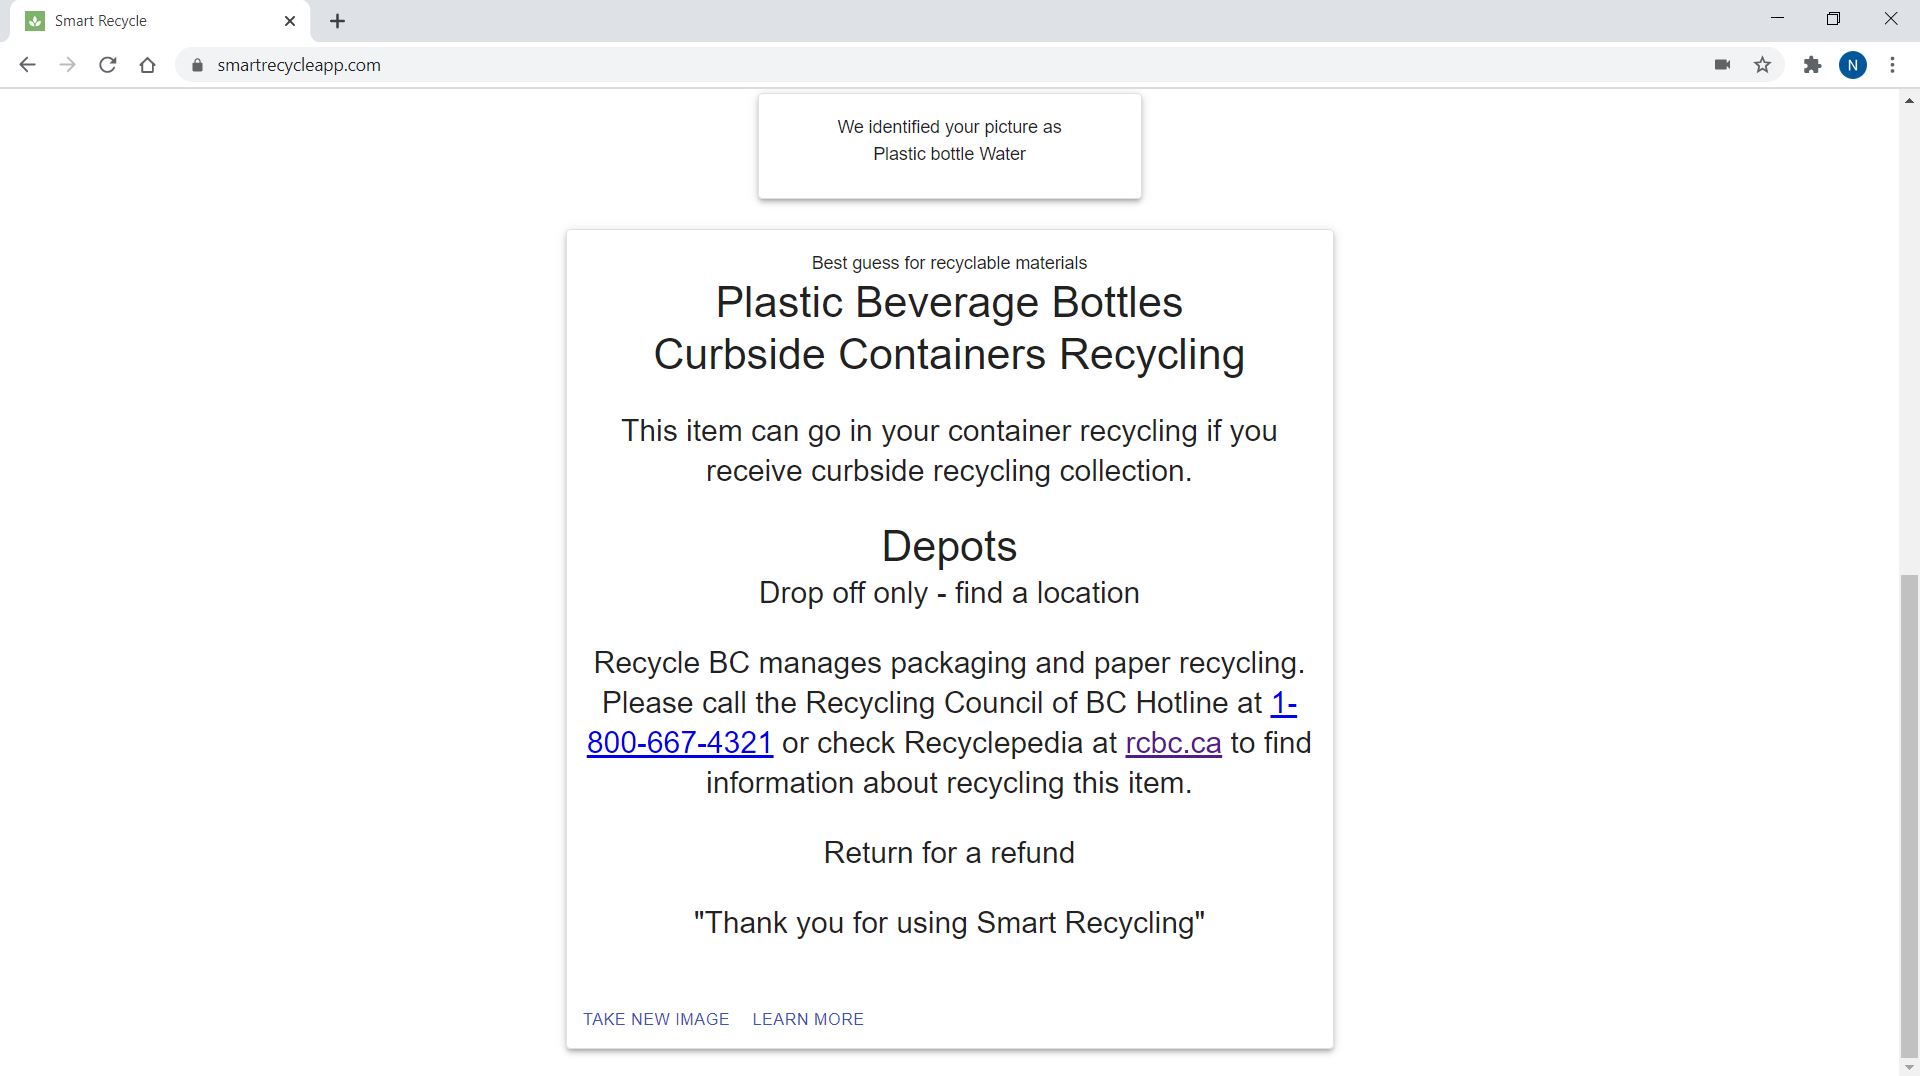This screenshot has height=1076, width=1920.
Task: Click 'Drop off only - find a location'
Action: [949, 593]
